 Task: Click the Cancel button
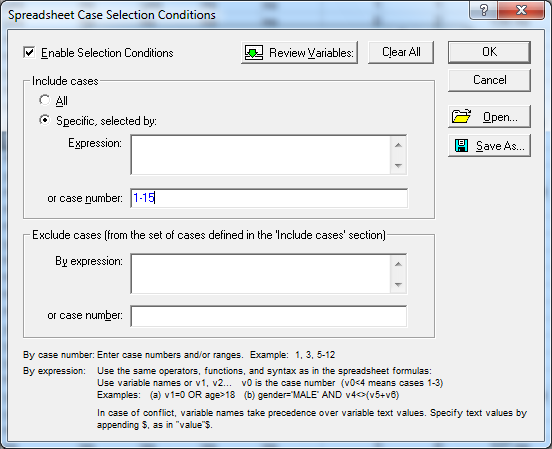[x=489, y=80]
